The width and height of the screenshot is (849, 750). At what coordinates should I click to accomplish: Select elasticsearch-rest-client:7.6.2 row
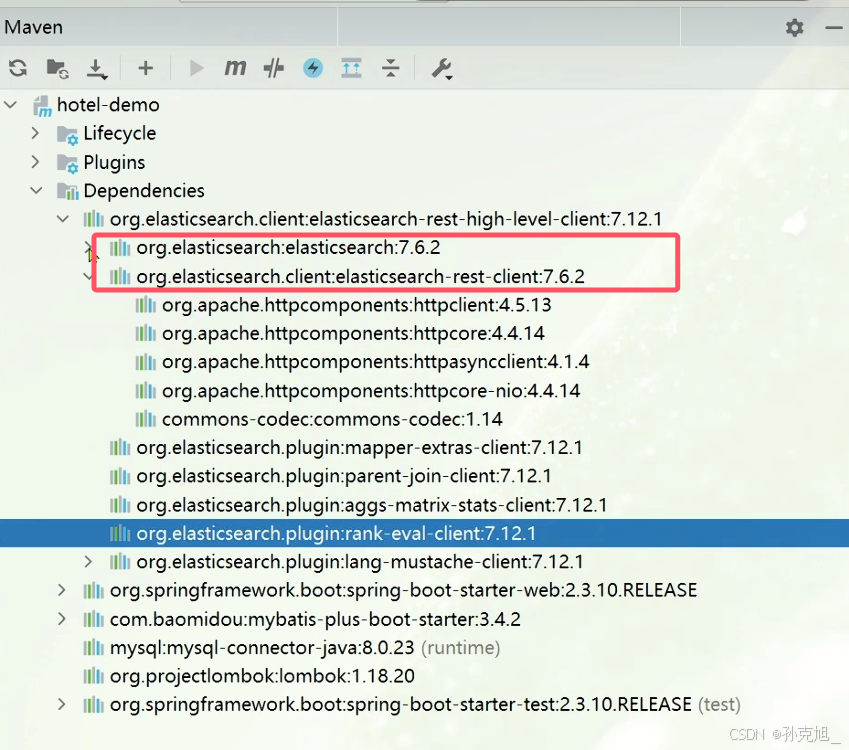[360, 277]
